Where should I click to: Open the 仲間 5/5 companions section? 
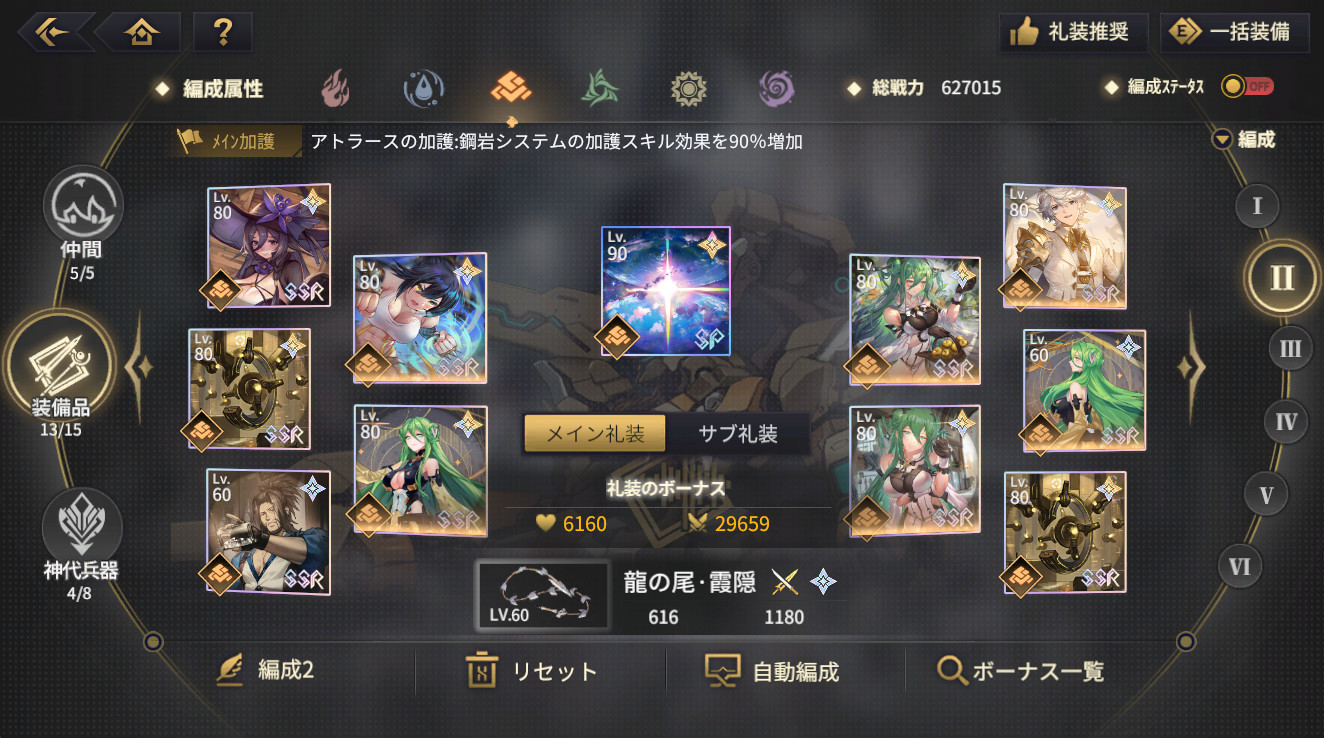coord(82,223)
